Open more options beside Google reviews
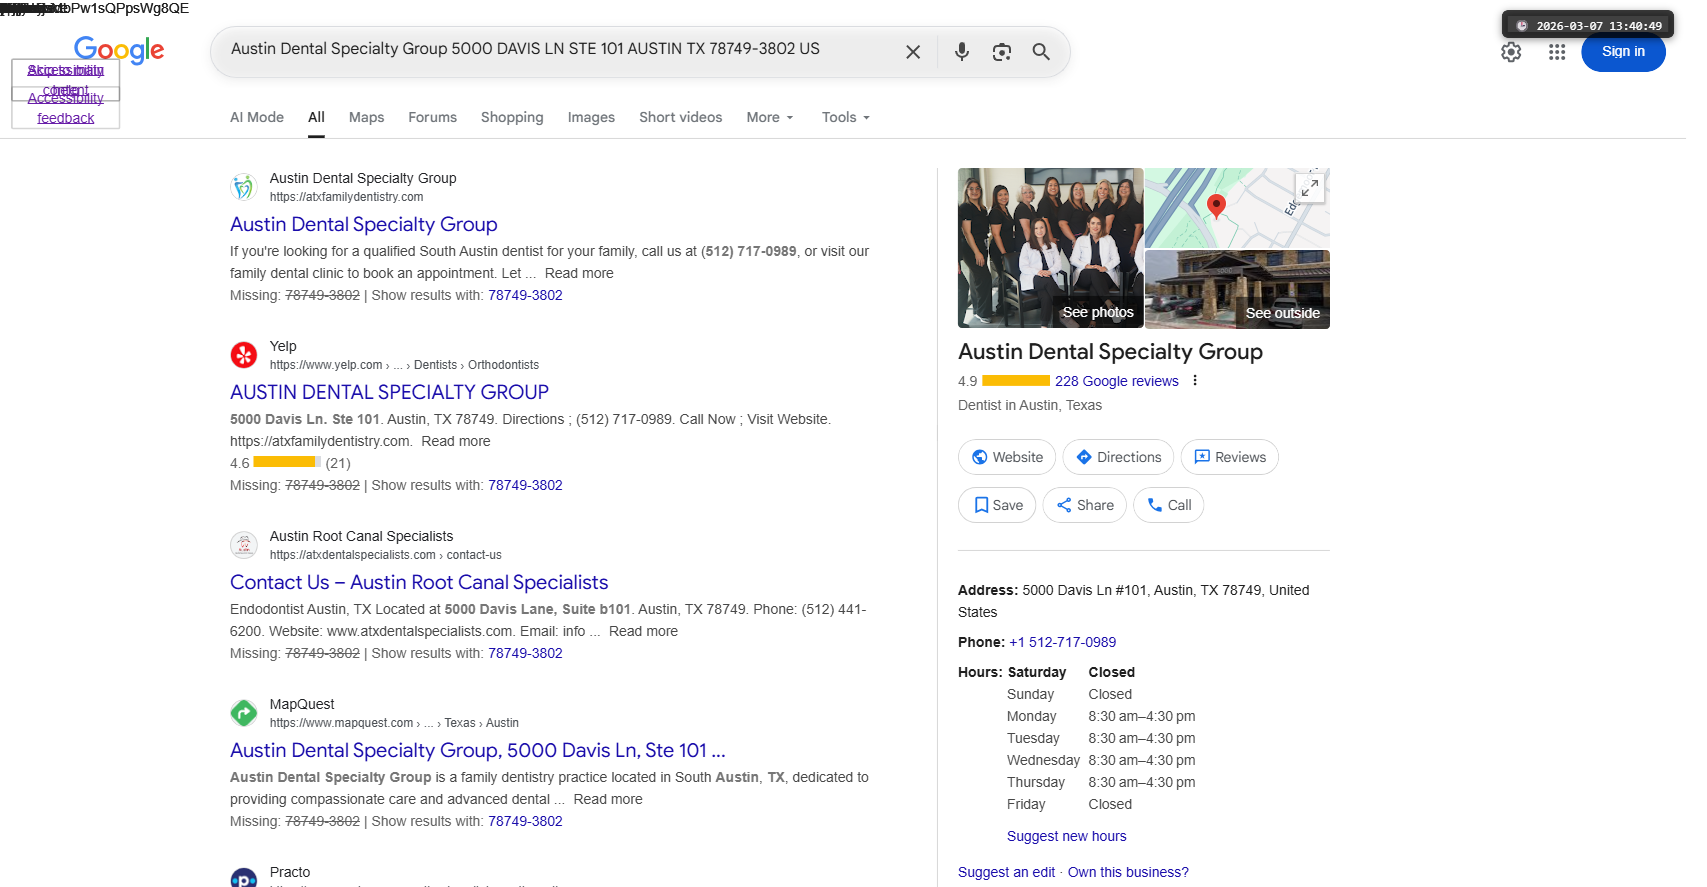Viewport: 1707px width, 887px height. pos(1195,381)
